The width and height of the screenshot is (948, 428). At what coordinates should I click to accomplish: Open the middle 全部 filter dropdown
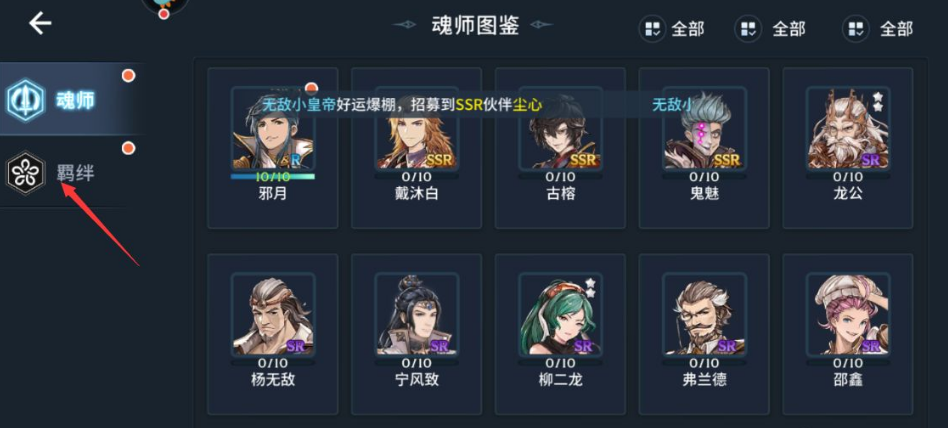(x=770, y=28)
